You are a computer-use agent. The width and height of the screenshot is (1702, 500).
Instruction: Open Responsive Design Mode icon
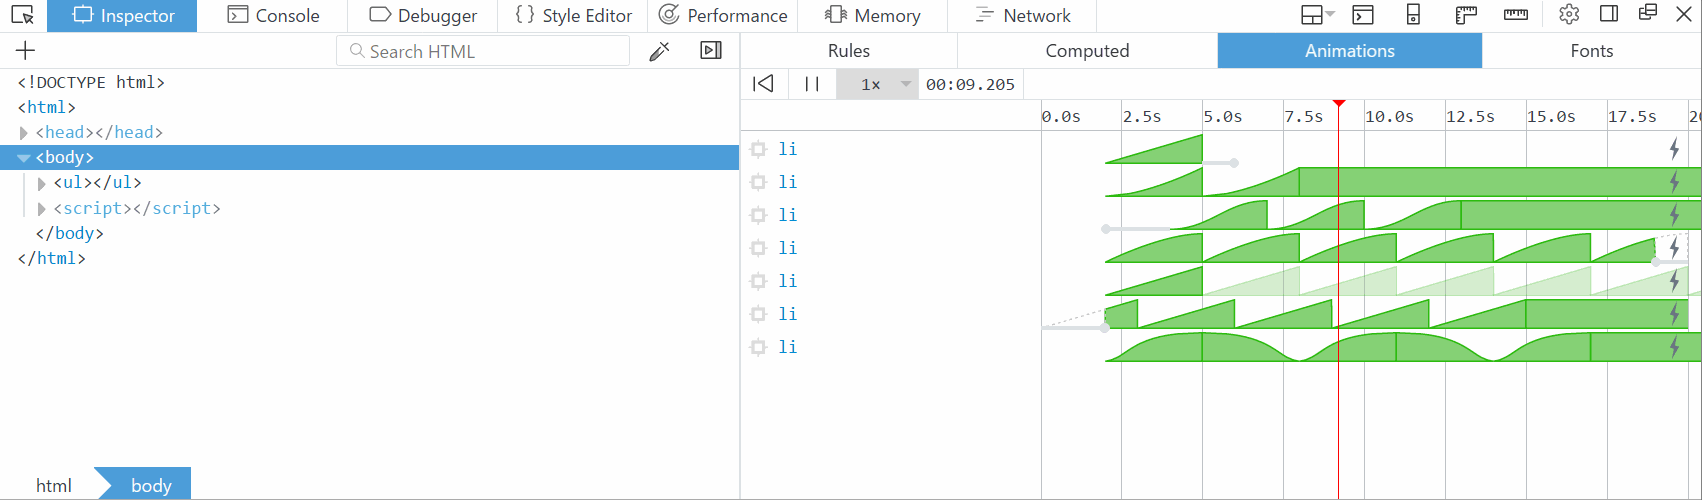click(x=1413, y=15)
